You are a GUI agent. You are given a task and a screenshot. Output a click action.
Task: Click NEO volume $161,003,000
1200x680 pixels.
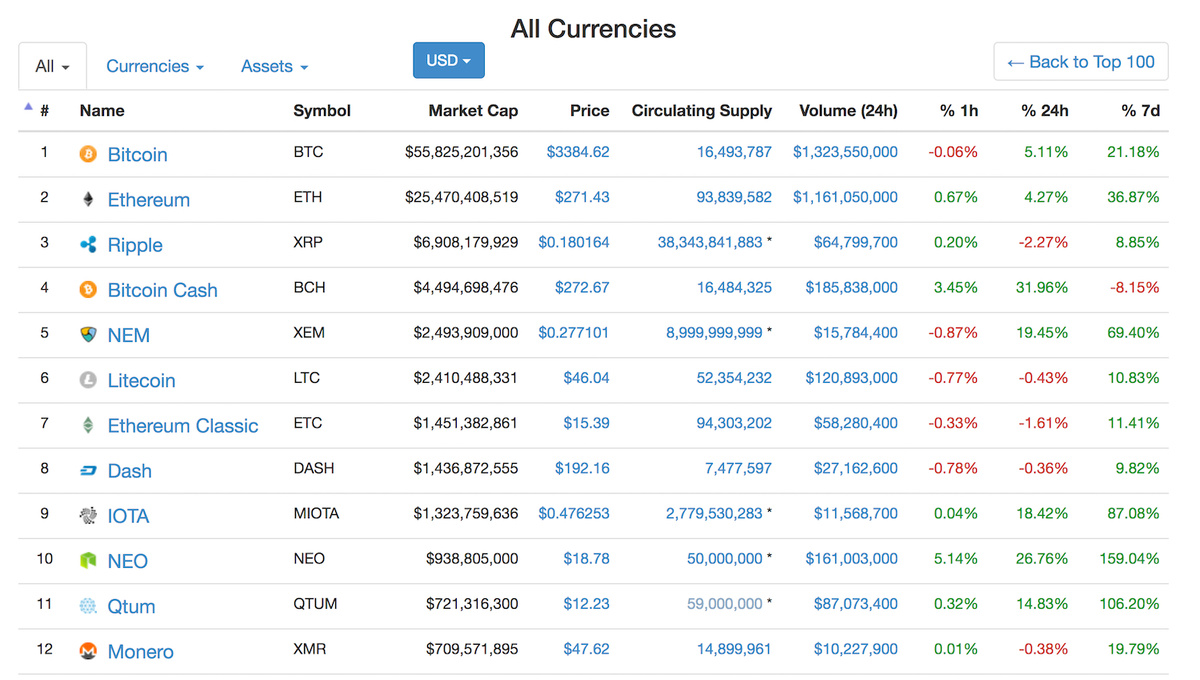pos(852,558)
